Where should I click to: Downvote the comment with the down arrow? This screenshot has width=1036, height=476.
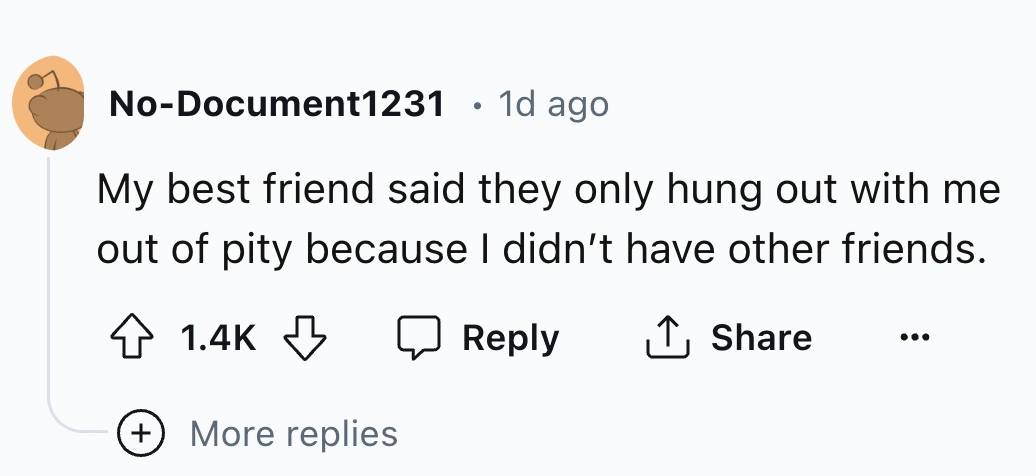coord(306,338)
